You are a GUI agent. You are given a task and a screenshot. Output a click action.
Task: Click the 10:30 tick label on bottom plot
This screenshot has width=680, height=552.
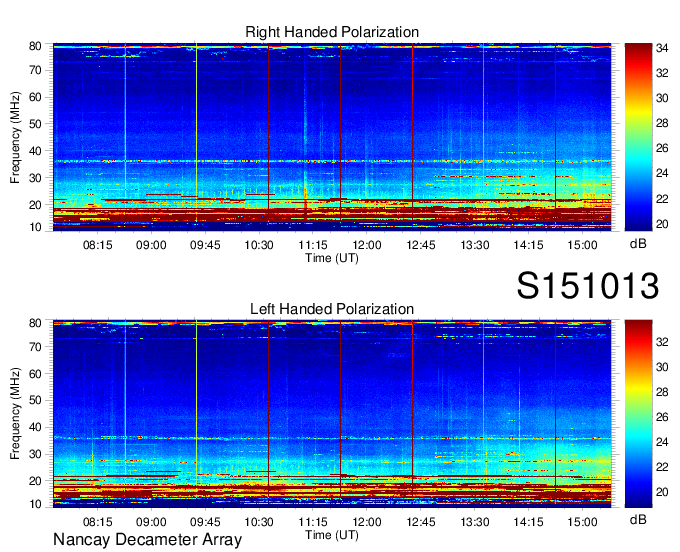(x=259, y=522)
